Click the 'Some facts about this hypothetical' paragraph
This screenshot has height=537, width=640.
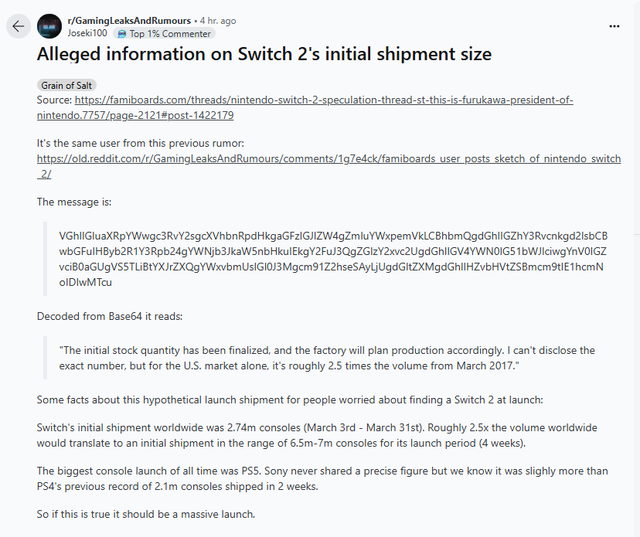click(x=290, y=400)
